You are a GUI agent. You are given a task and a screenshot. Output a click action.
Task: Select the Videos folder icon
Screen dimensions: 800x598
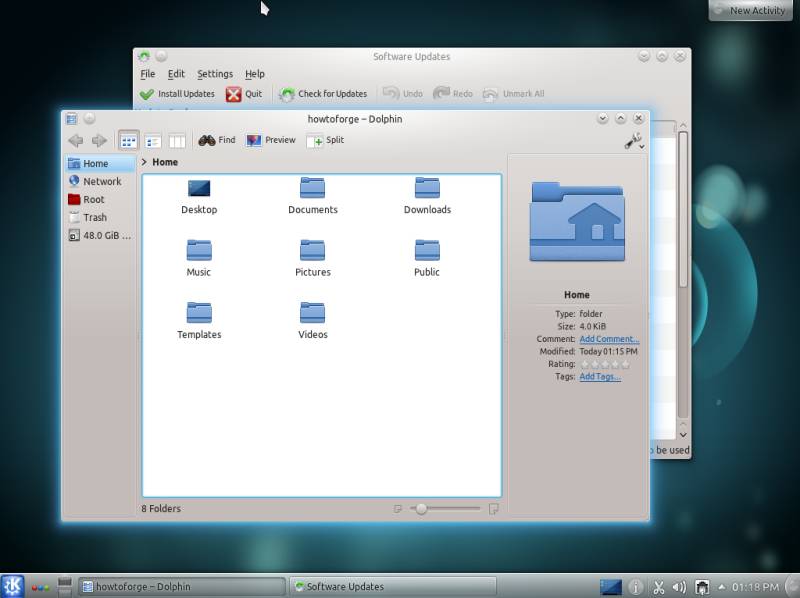(x=313, y=313)
